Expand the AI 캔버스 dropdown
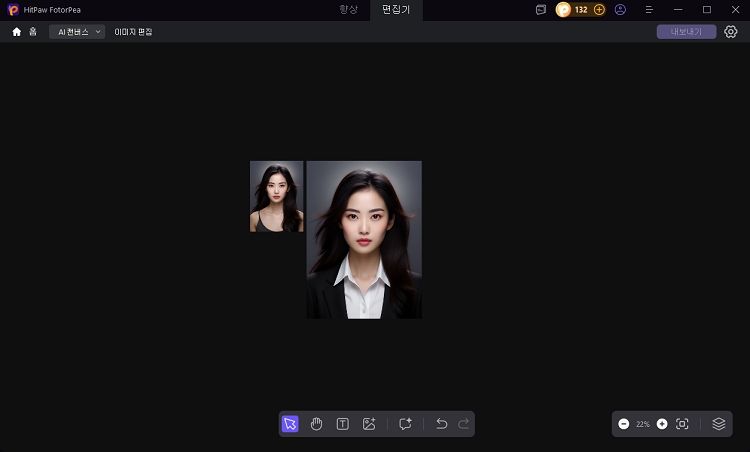 click(77, 32)
